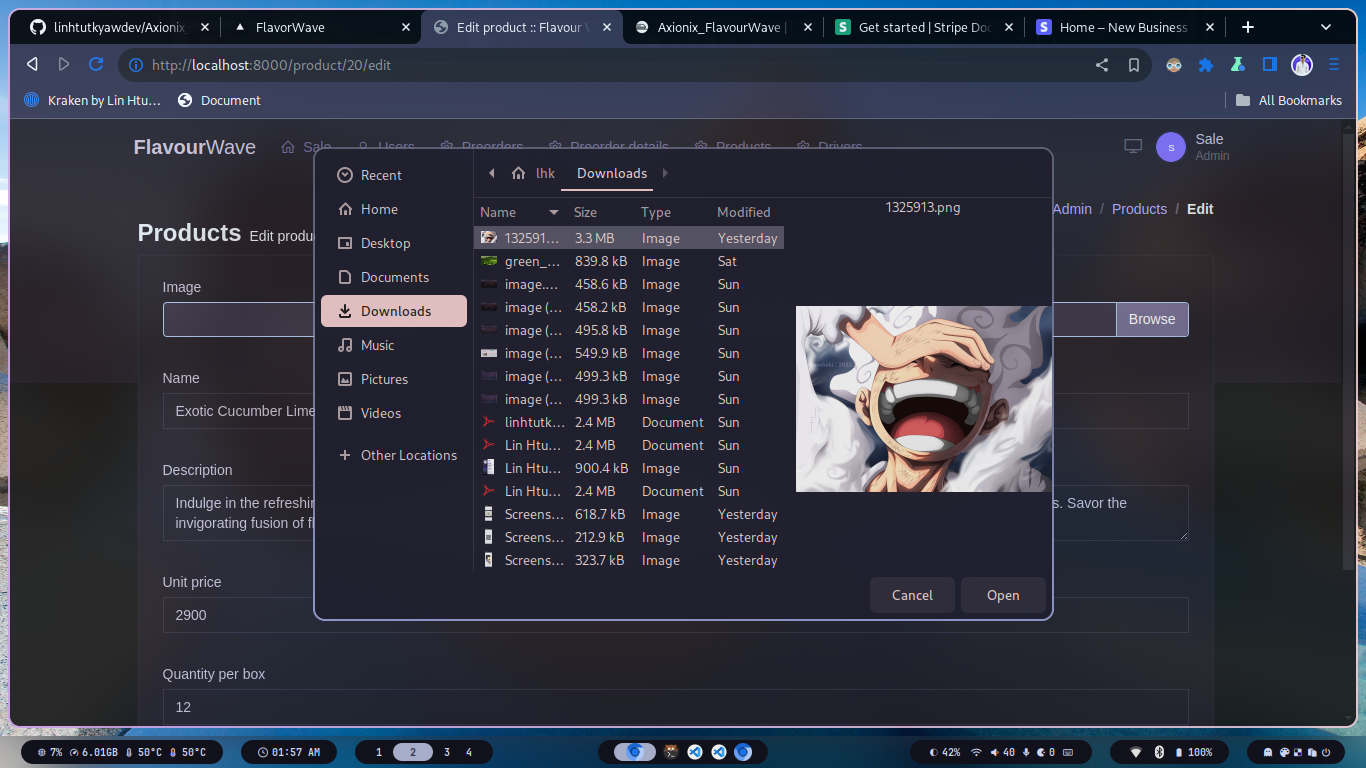
Task: Select the linhtutk… document file
Action: [x=629, y=422]
